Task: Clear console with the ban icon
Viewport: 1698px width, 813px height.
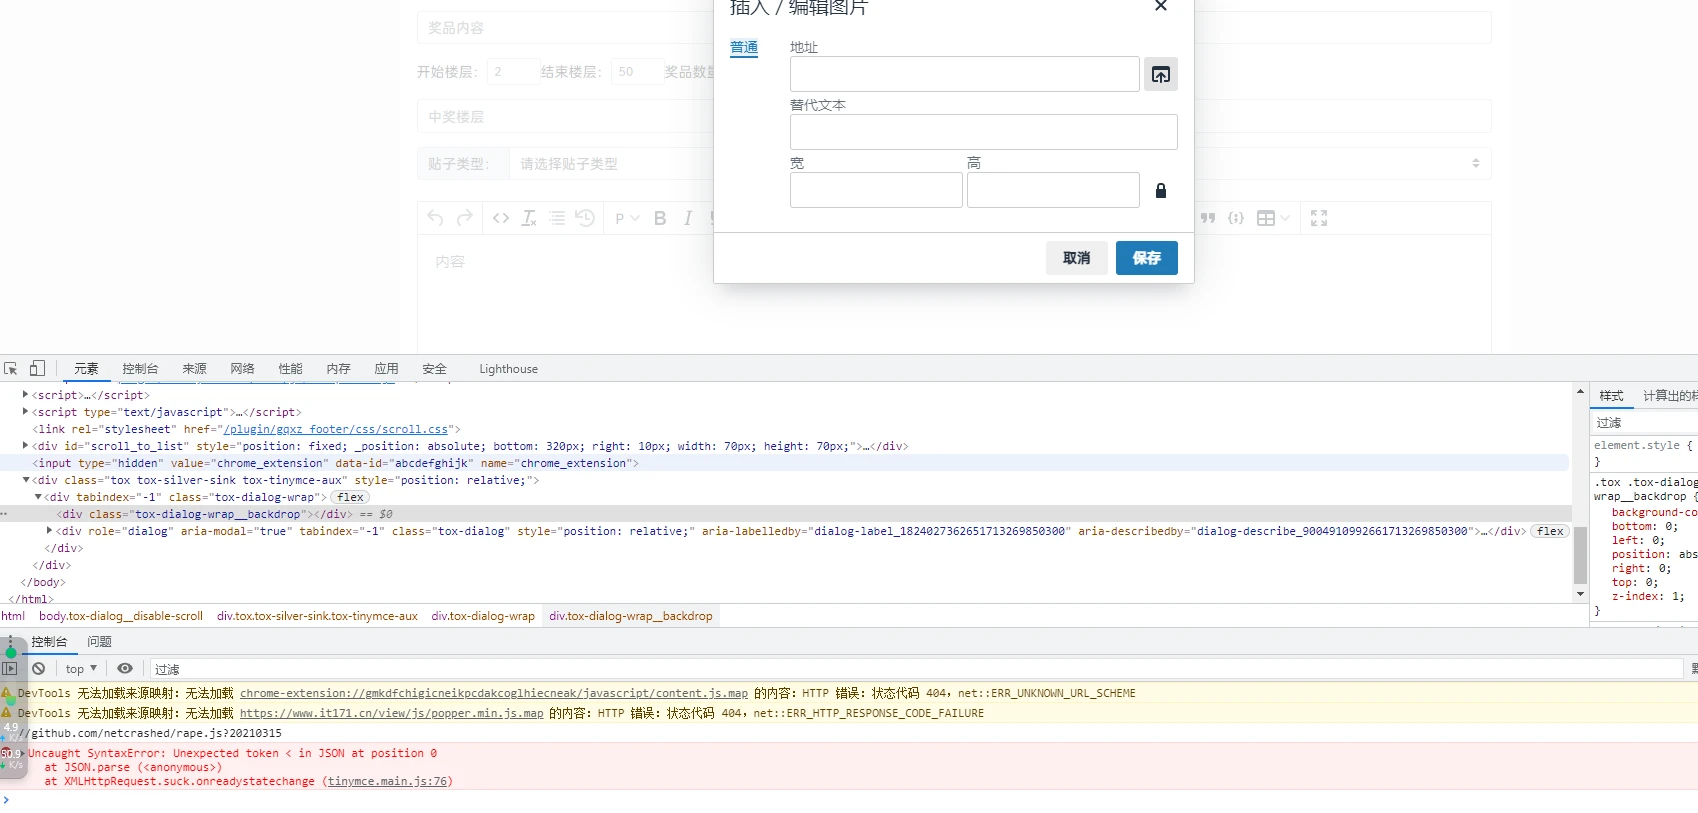Action: (39, 669)
